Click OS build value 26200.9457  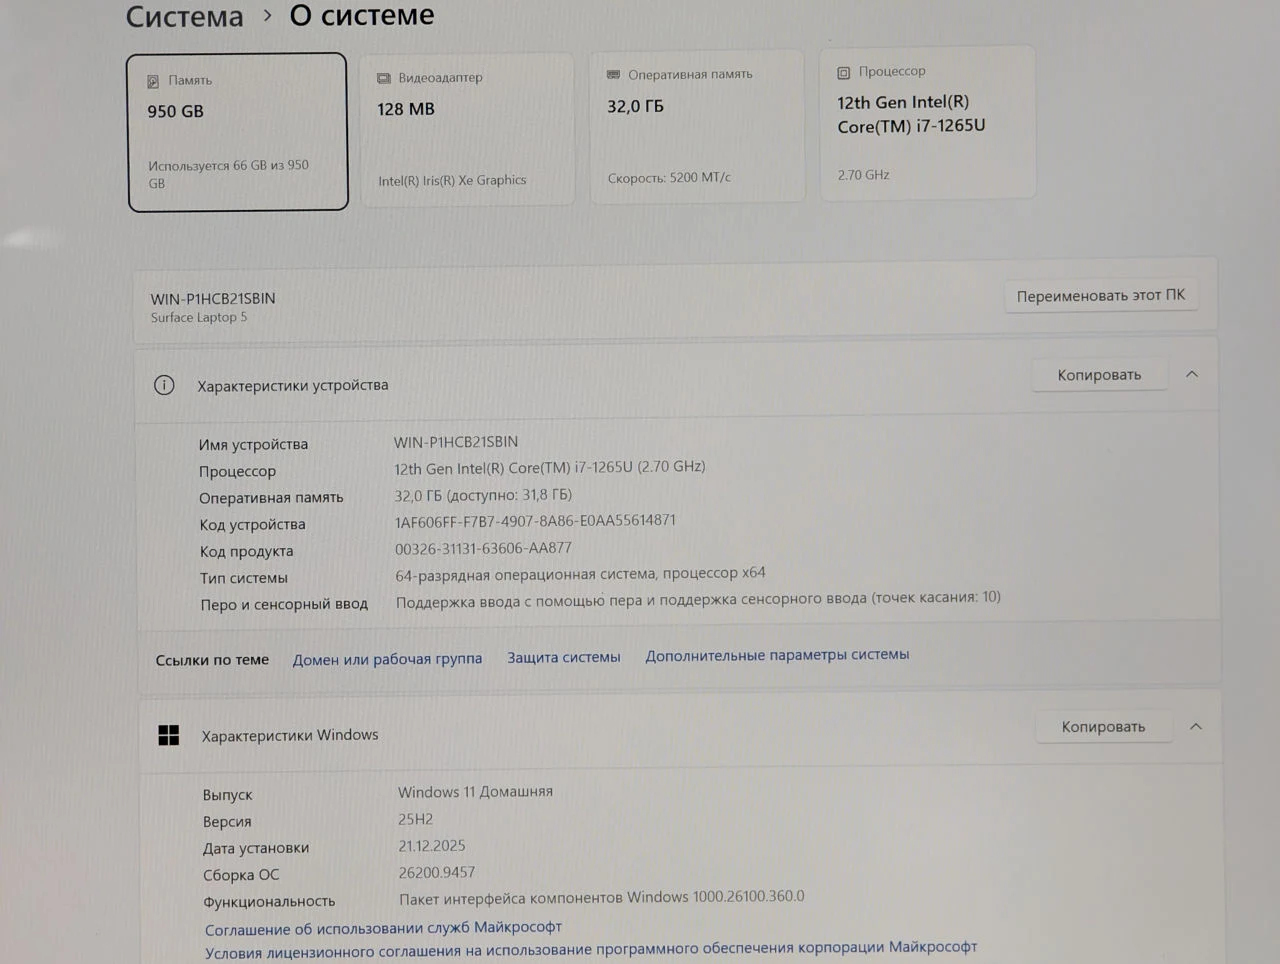[437, 873]
